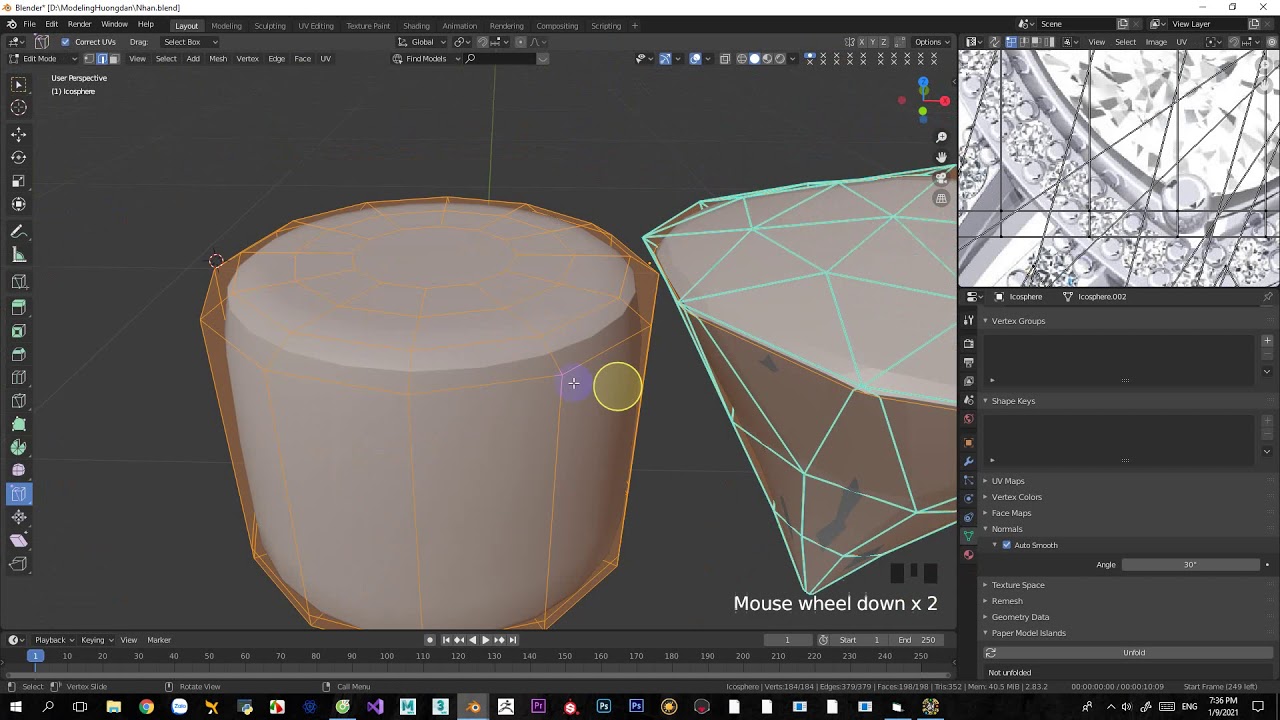Add a vertex group with plus button
This screenshot has height=720, width=1280.
click(1267, 341)
